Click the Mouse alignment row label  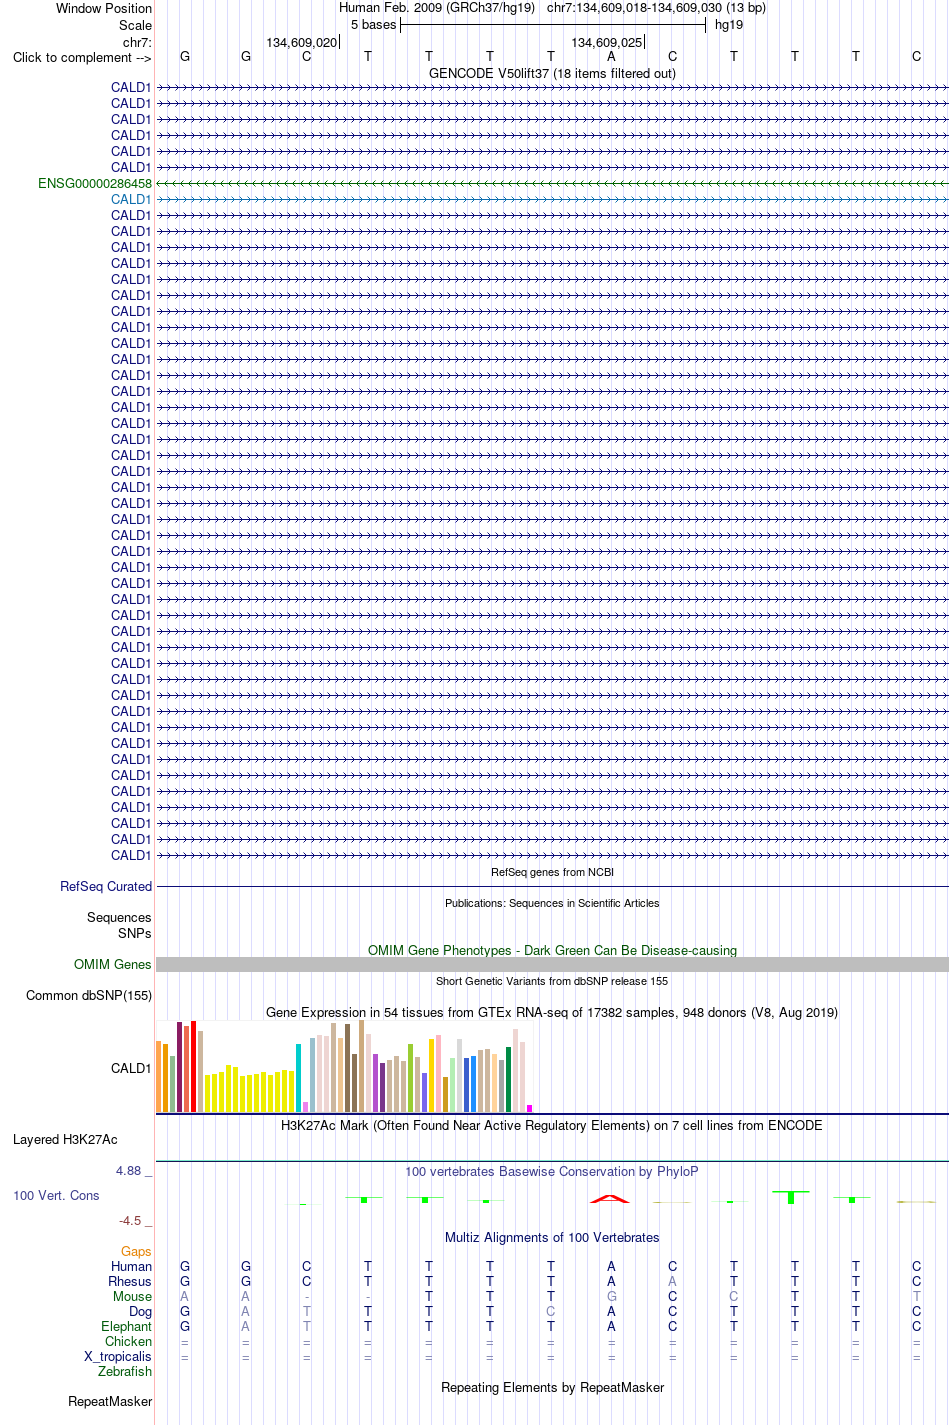132,1296
